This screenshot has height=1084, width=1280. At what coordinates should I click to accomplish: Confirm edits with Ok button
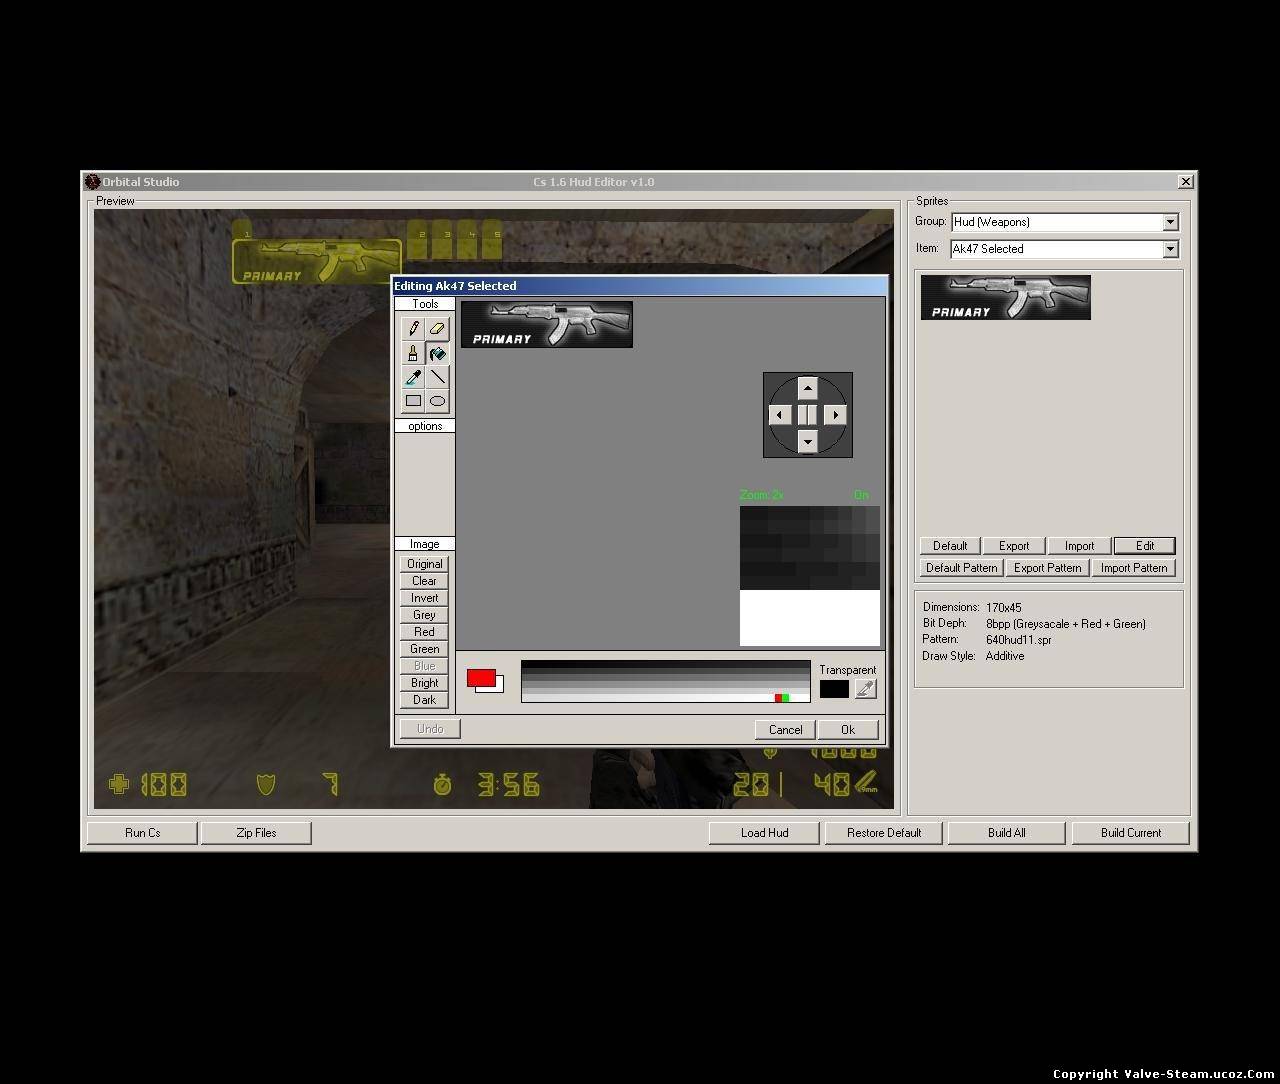coord(848,729)
